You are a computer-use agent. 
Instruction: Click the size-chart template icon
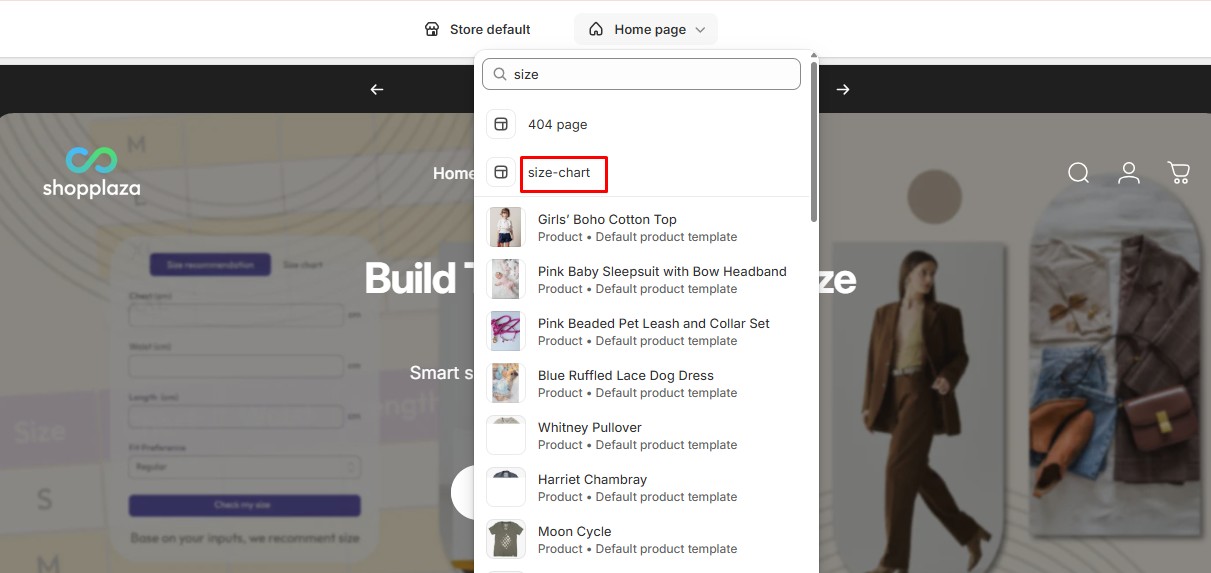tap(501, 173)
